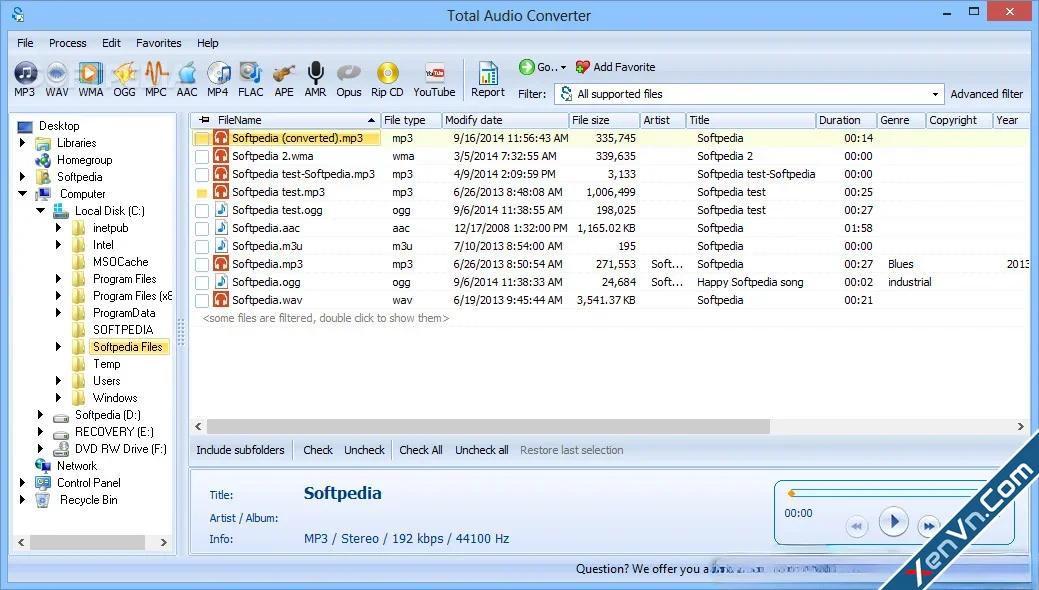
Task: Click the Recycle Bin icon
Action: (x=42, y=500)
